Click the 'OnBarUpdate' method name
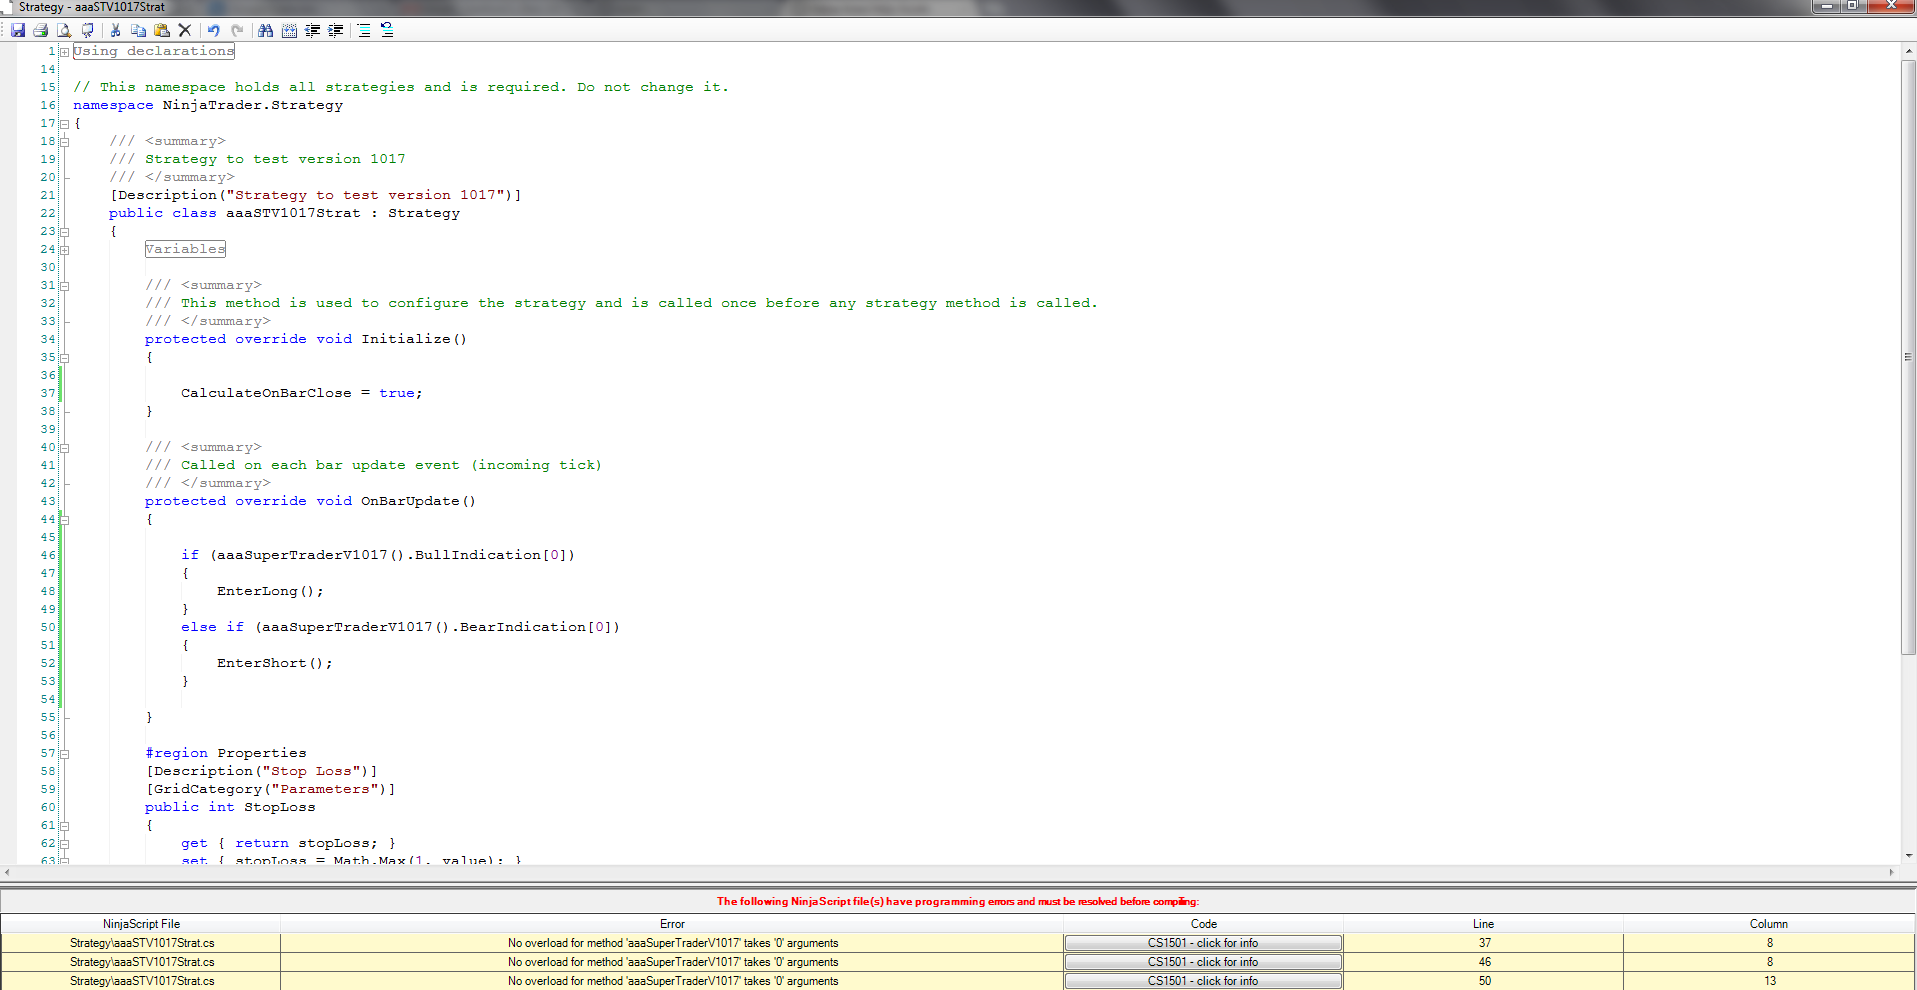This screenshot has height=990, width=1917. pyautogui.click(x=410, y=501)
